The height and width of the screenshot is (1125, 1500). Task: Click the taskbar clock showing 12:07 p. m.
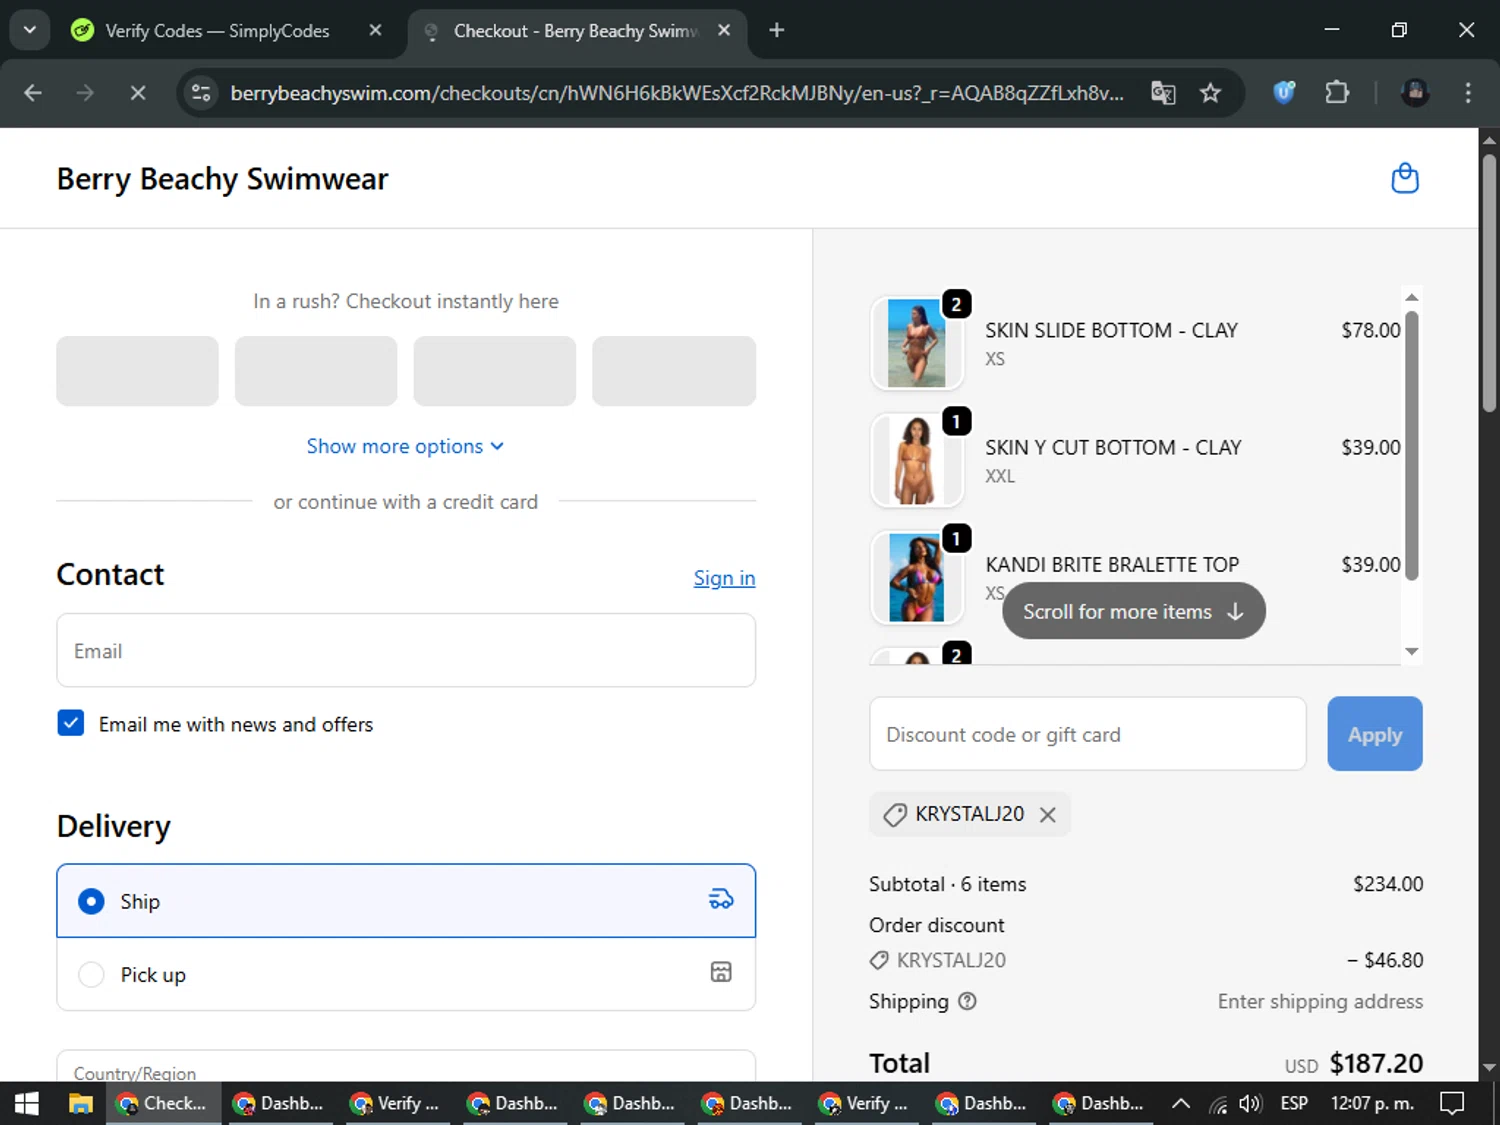pos(1372,1103)
